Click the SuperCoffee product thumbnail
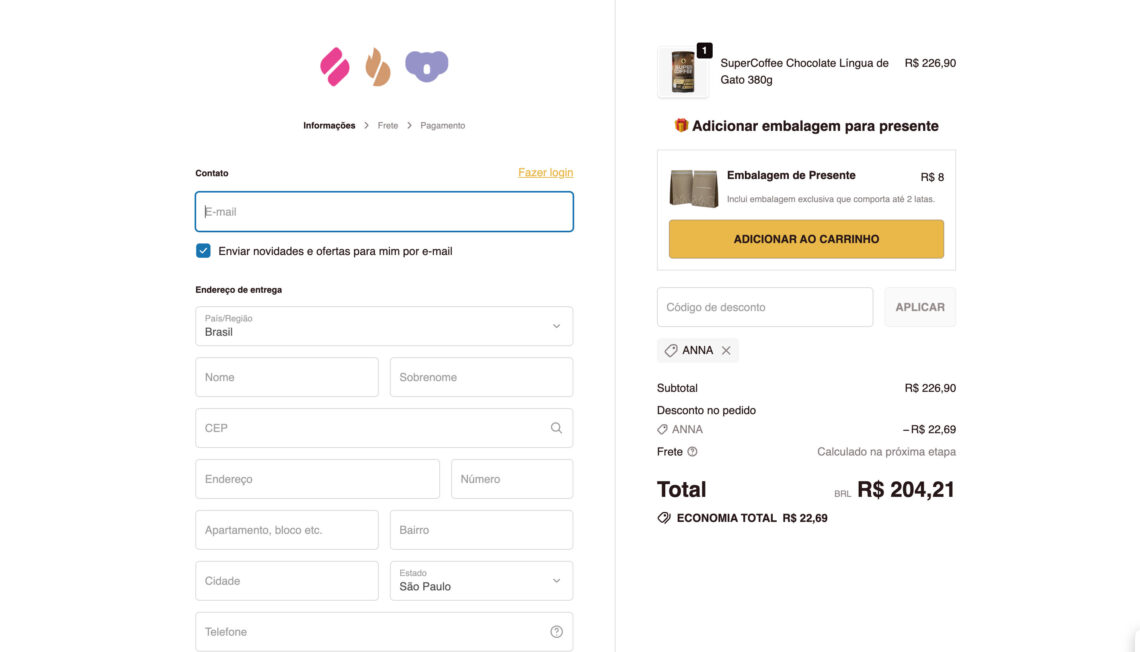 683,72
